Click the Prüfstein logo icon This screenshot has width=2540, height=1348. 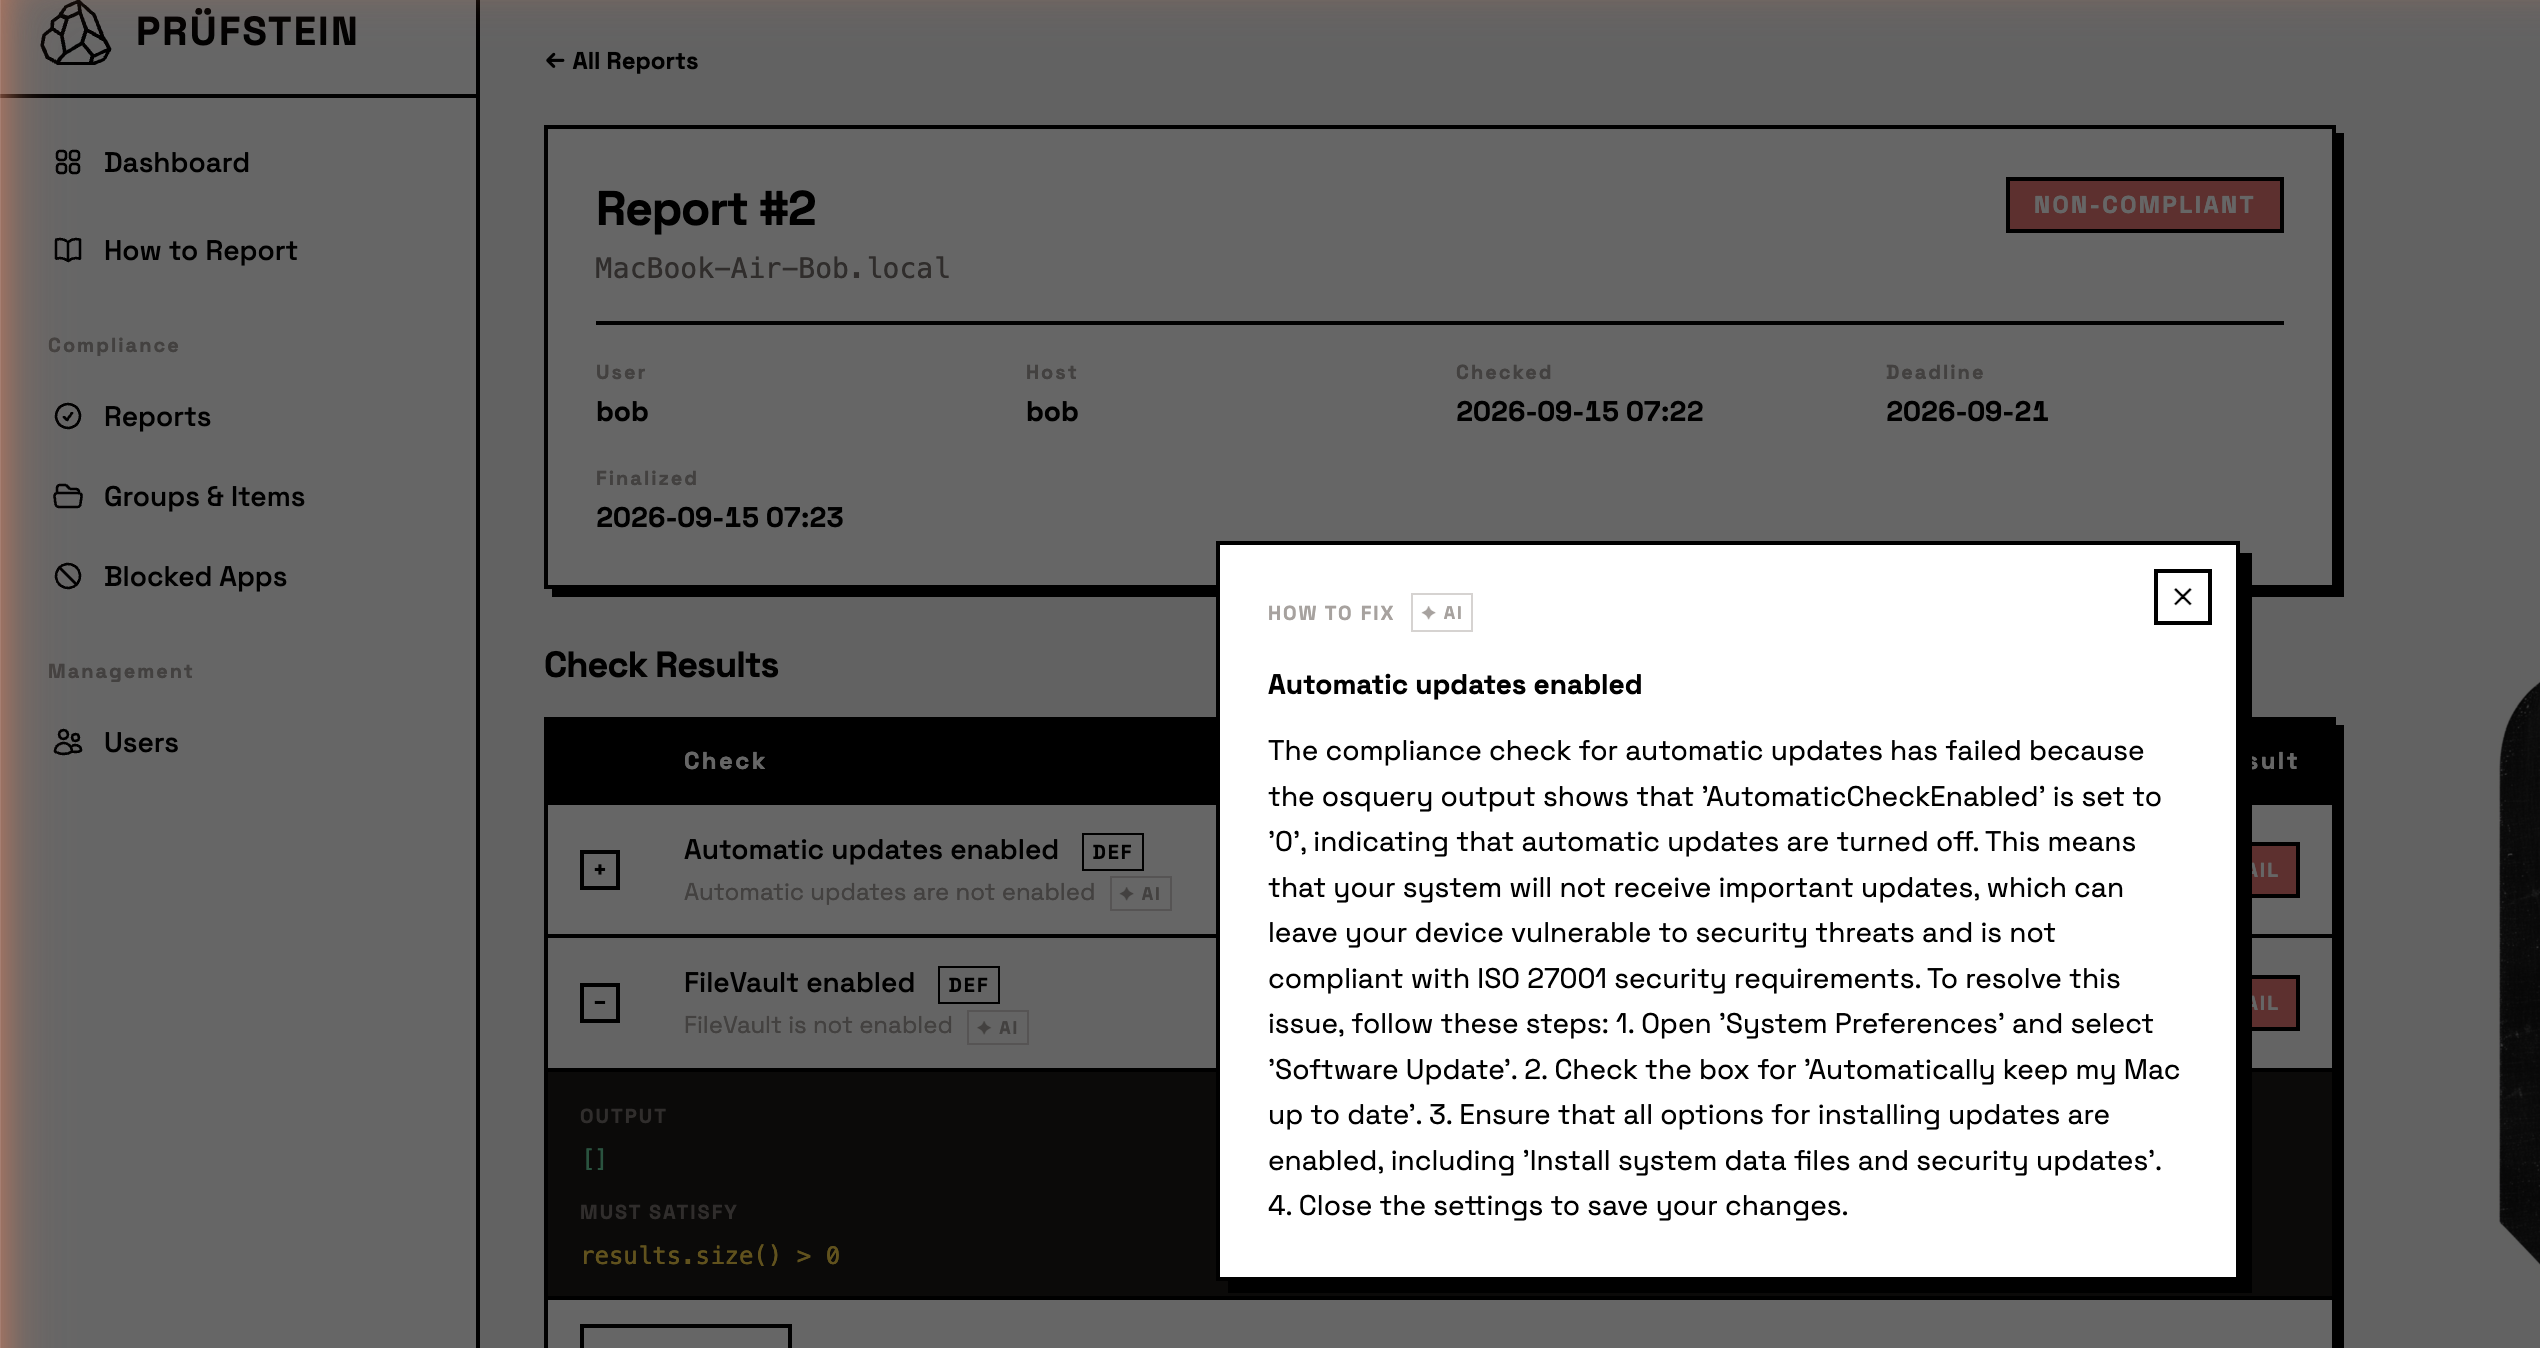[x=75, y=32]
